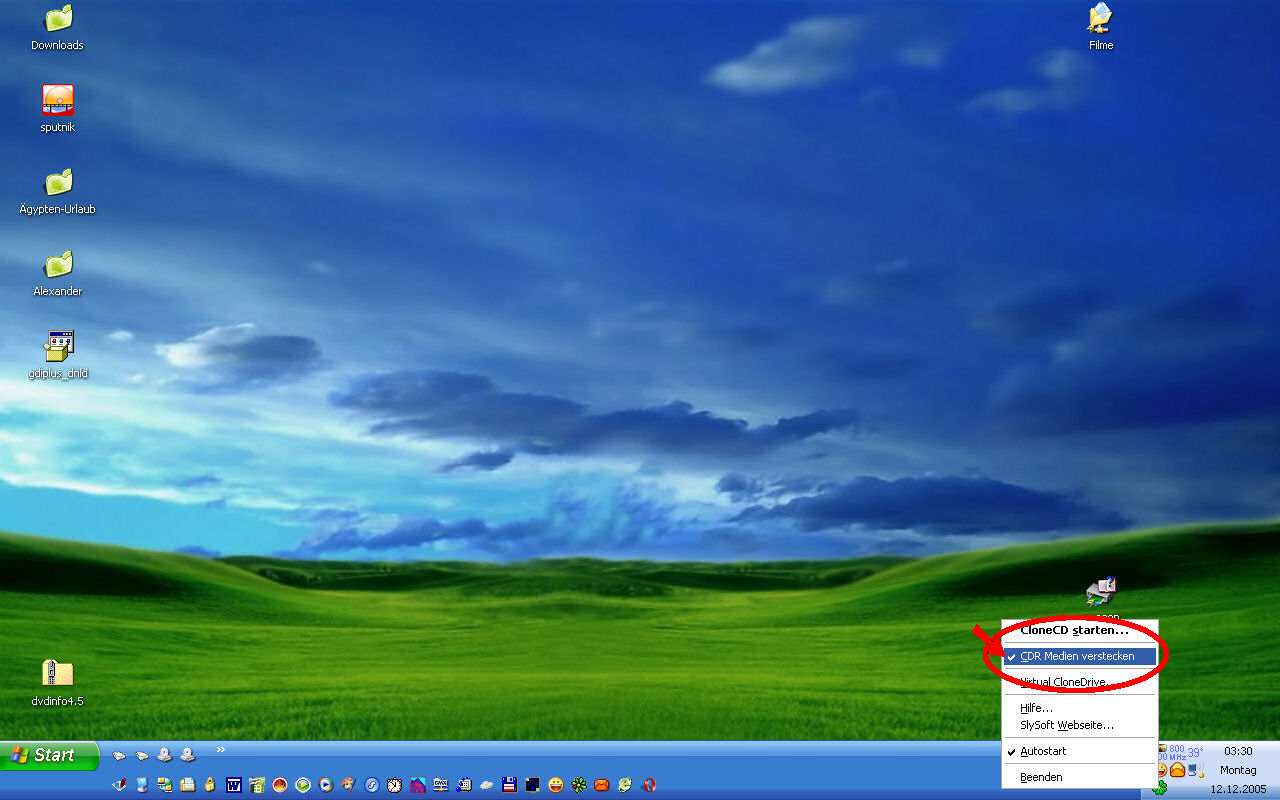Click the floppy disk taskbar icon
This screenshot has width=1280, height=800.
click(509, 785)
